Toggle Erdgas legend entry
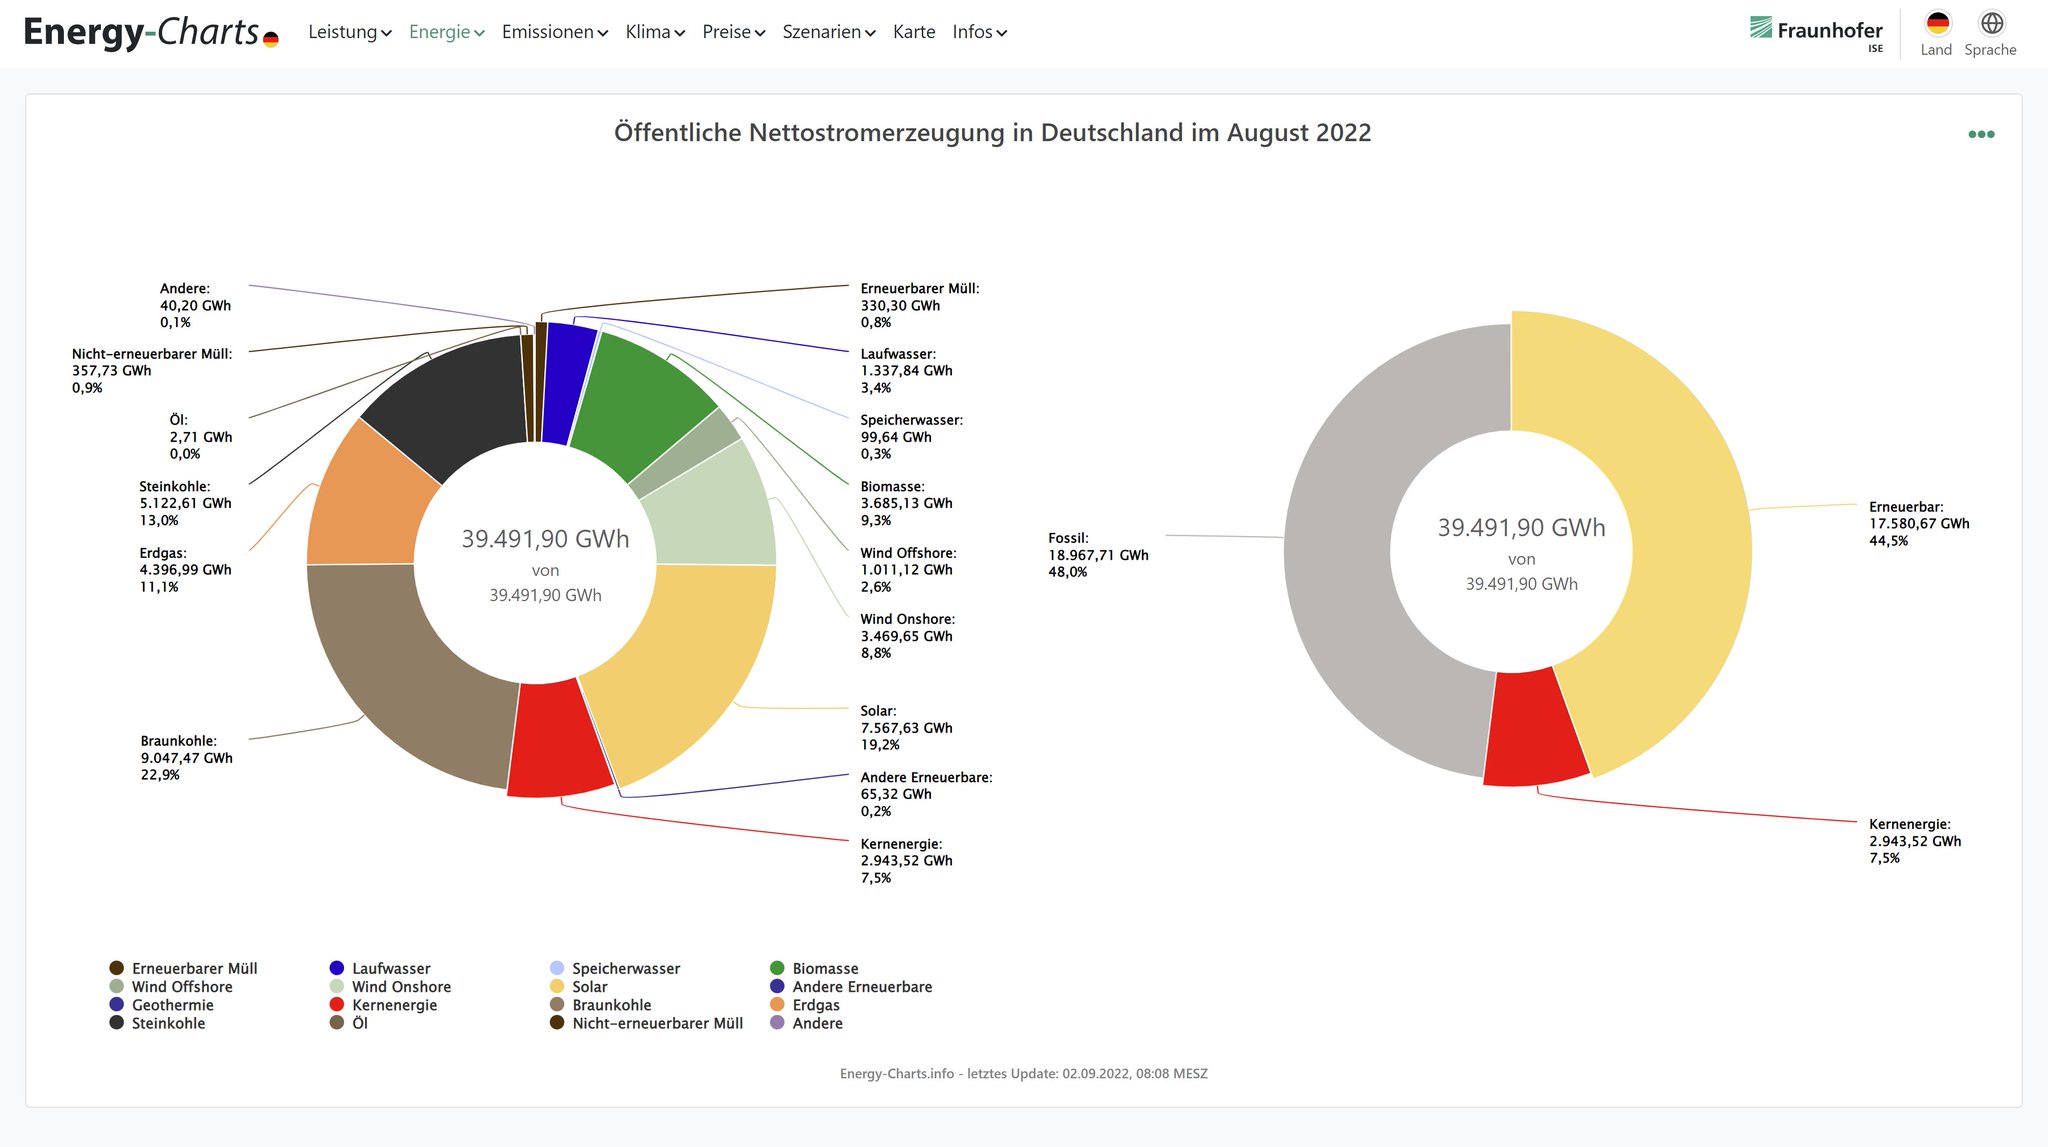Screen dimensions: 2048x1147 point(816,1005)
